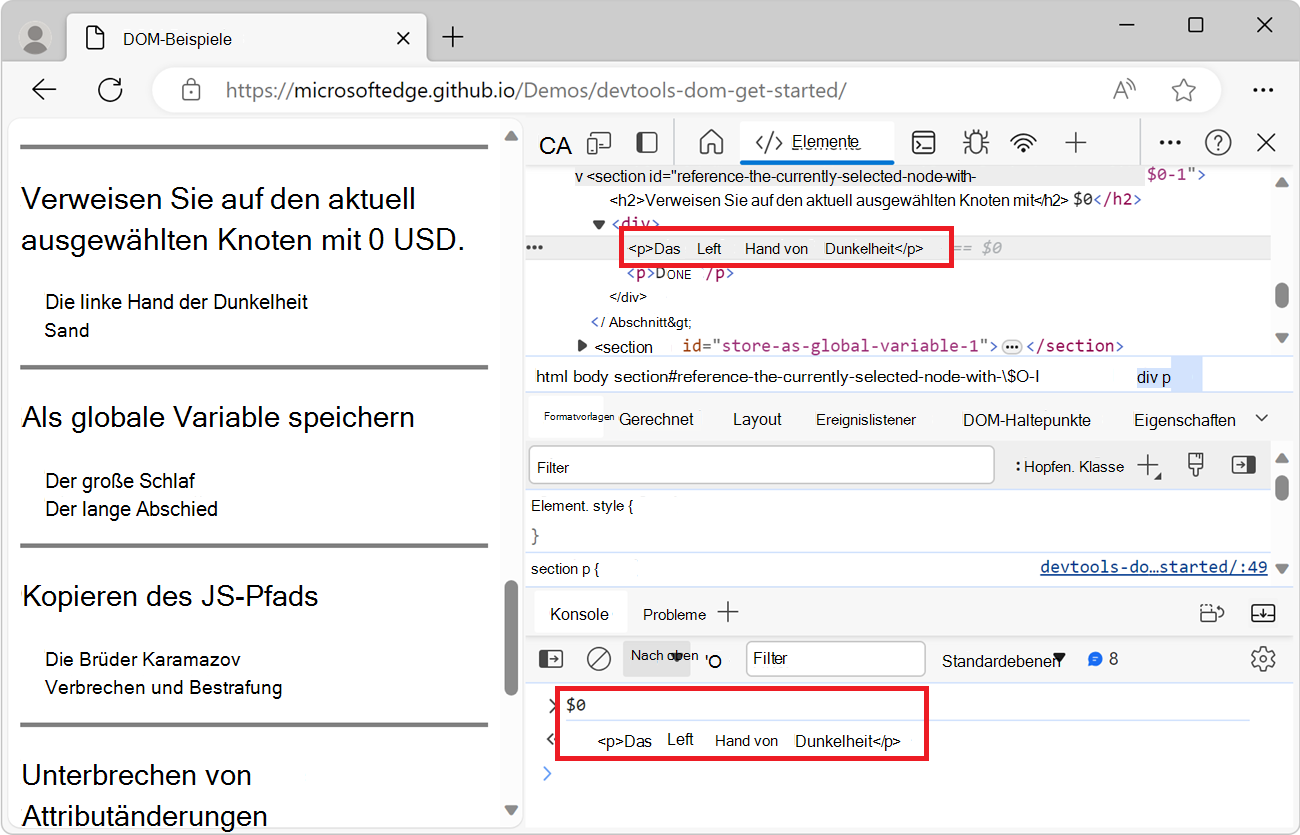Open the Probleme tab in the console

[x=675, y=613]
